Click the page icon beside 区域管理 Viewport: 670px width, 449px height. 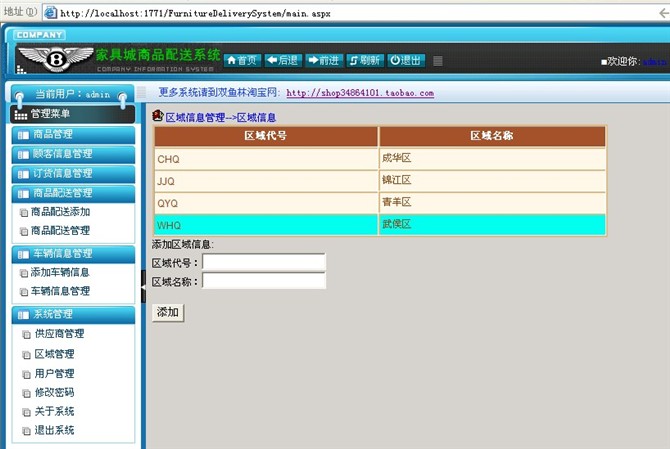26,355
